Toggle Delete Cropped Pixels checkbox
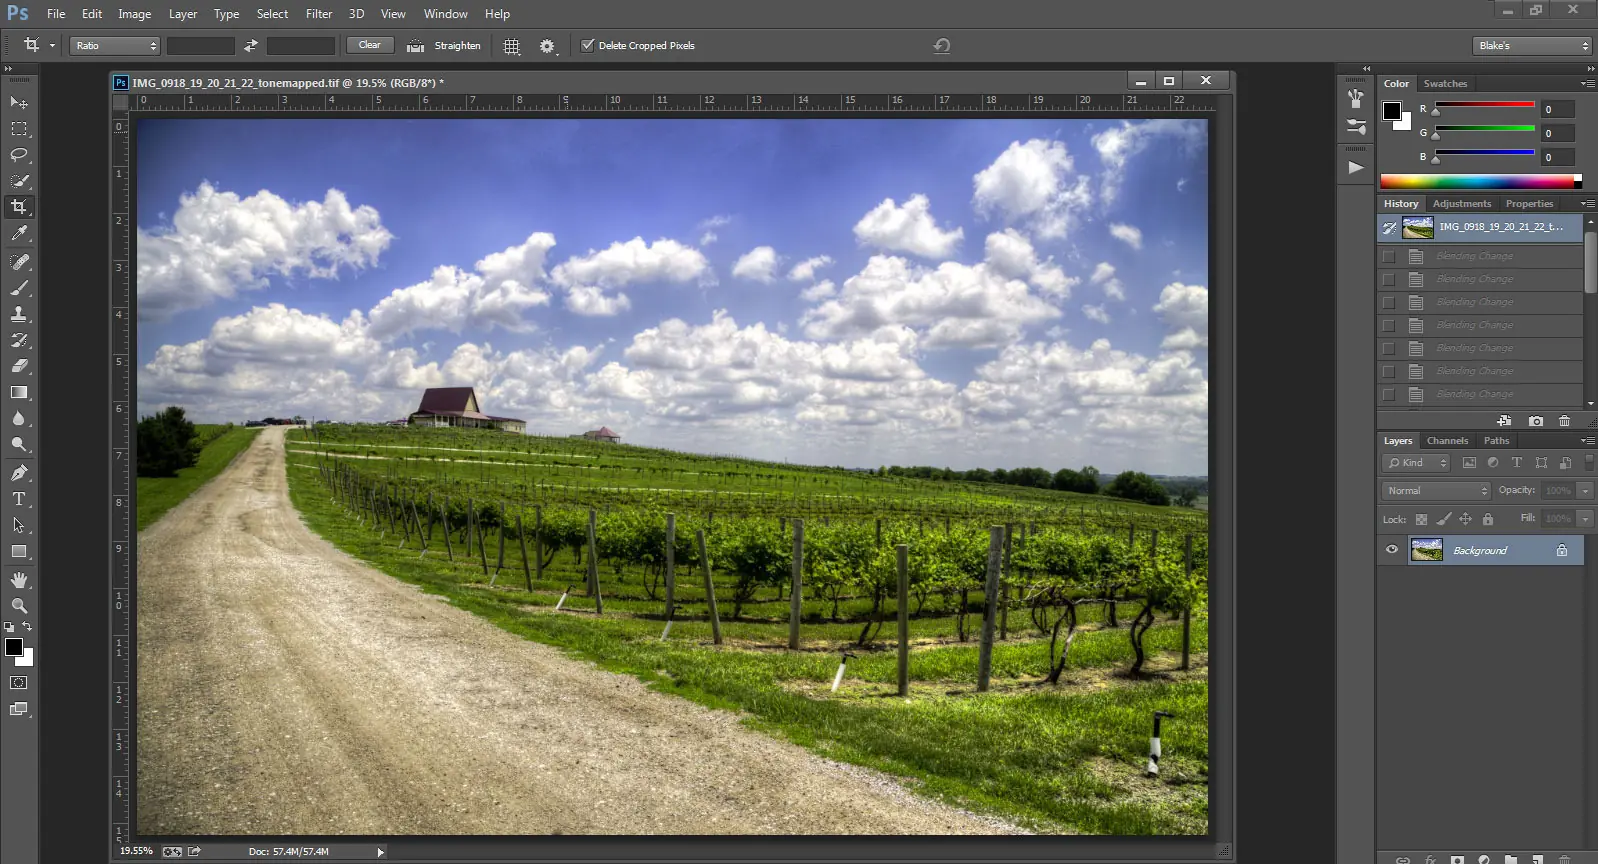Image resolution: width=1598 pixels, height=864 pixels. (588, 45)
